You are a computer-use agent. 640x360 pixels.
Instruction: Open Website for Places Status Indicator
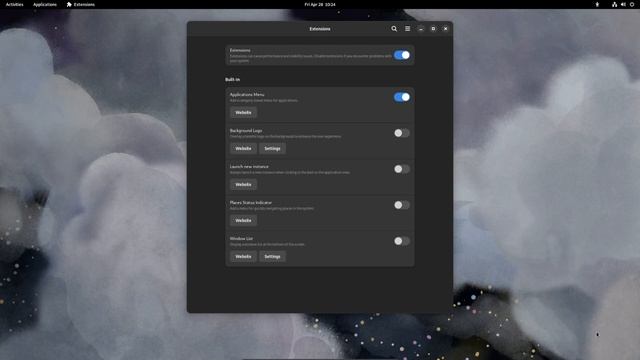click(x=243, y=220)
